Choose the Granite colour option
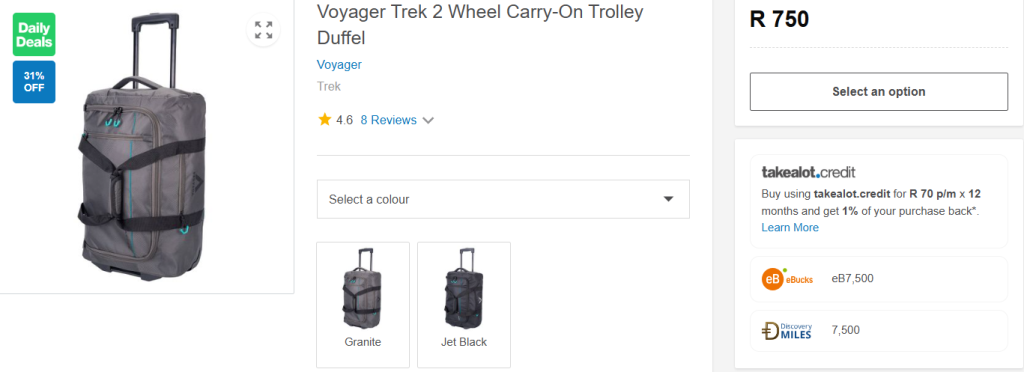Viewport: 1024px width, 372px height. [x=363, y=305]
